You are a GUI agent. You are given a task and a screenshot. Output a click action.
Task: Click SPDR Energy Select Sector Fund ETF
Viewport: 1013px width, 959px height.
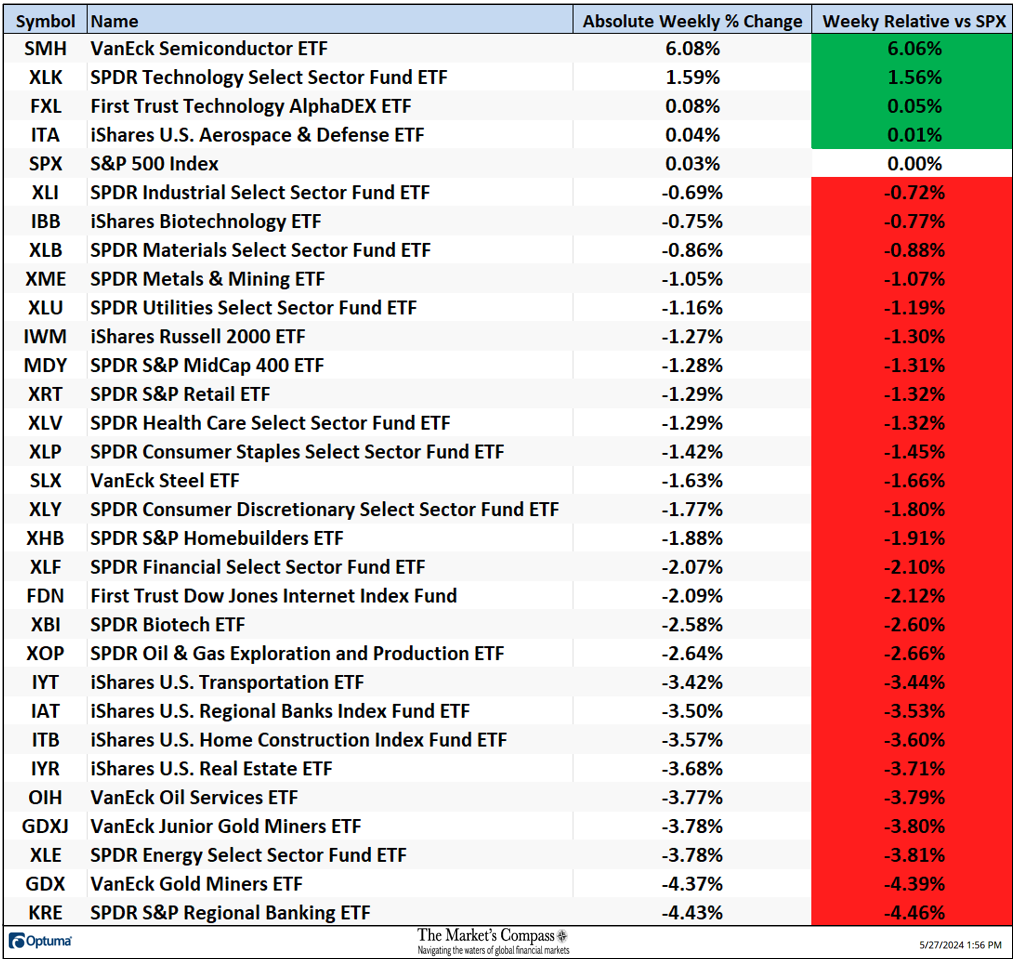click(249, 855)
